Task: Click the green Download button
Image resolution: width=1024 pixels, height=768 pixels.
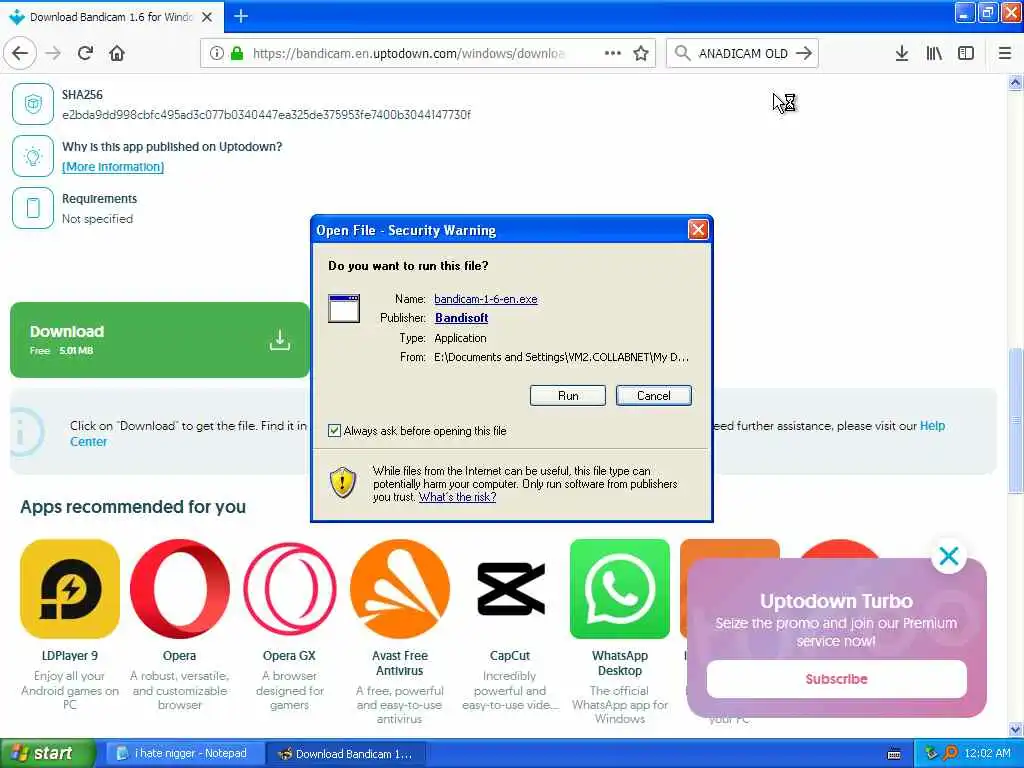Action: pos(160,340)
